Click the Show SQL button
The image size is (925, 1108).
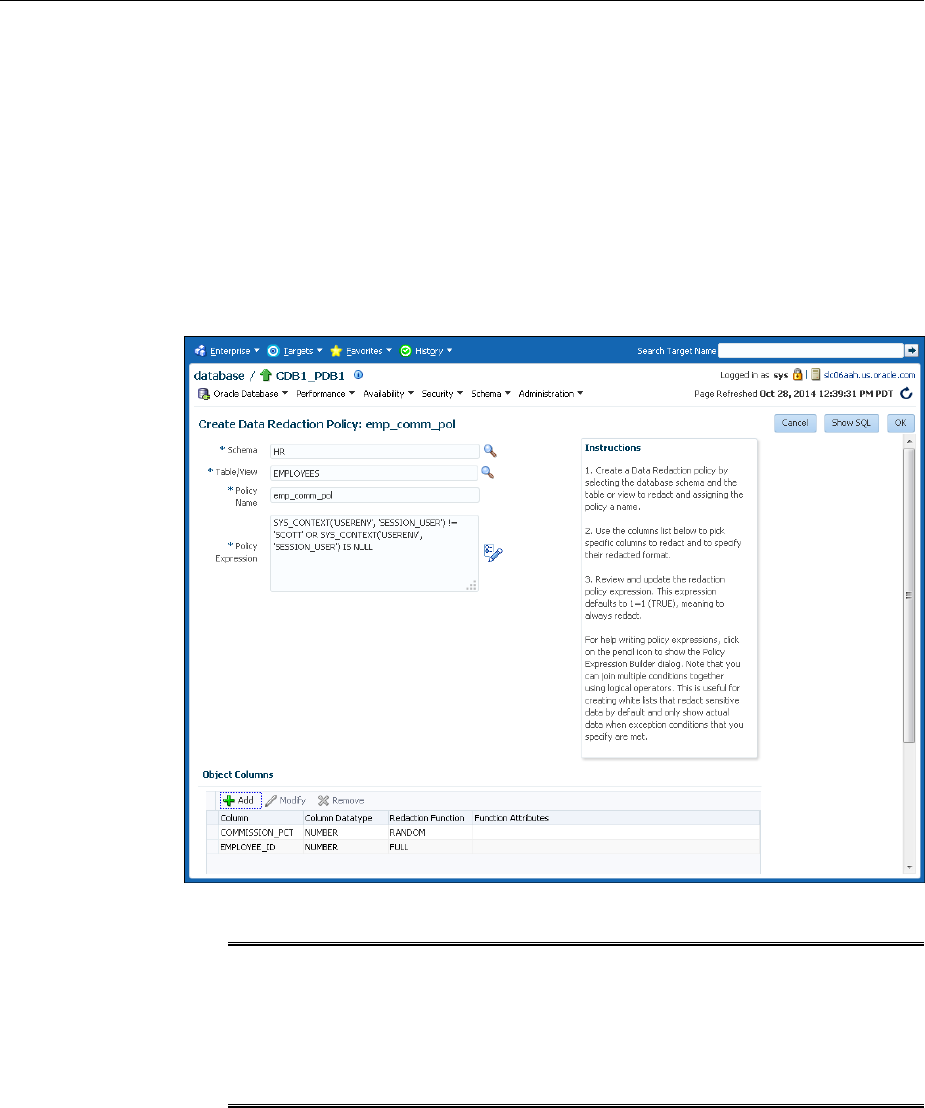(851, 423)
